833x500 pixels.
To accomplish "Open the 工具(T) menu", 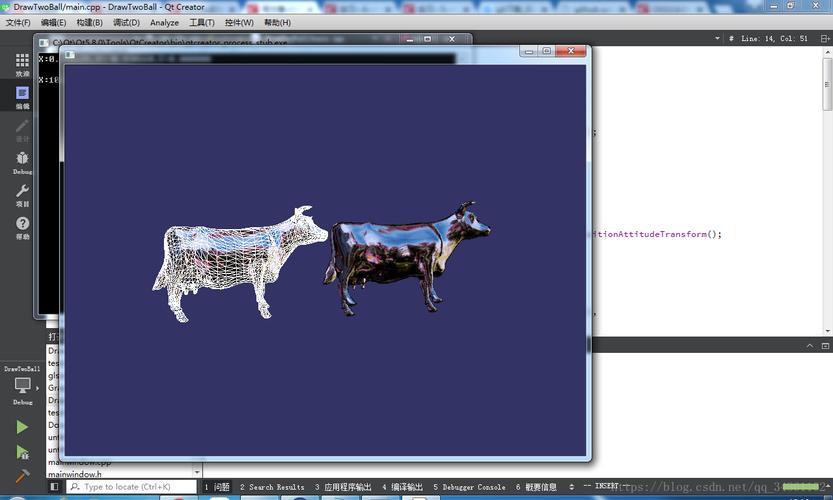I will (x=202, y=22).
